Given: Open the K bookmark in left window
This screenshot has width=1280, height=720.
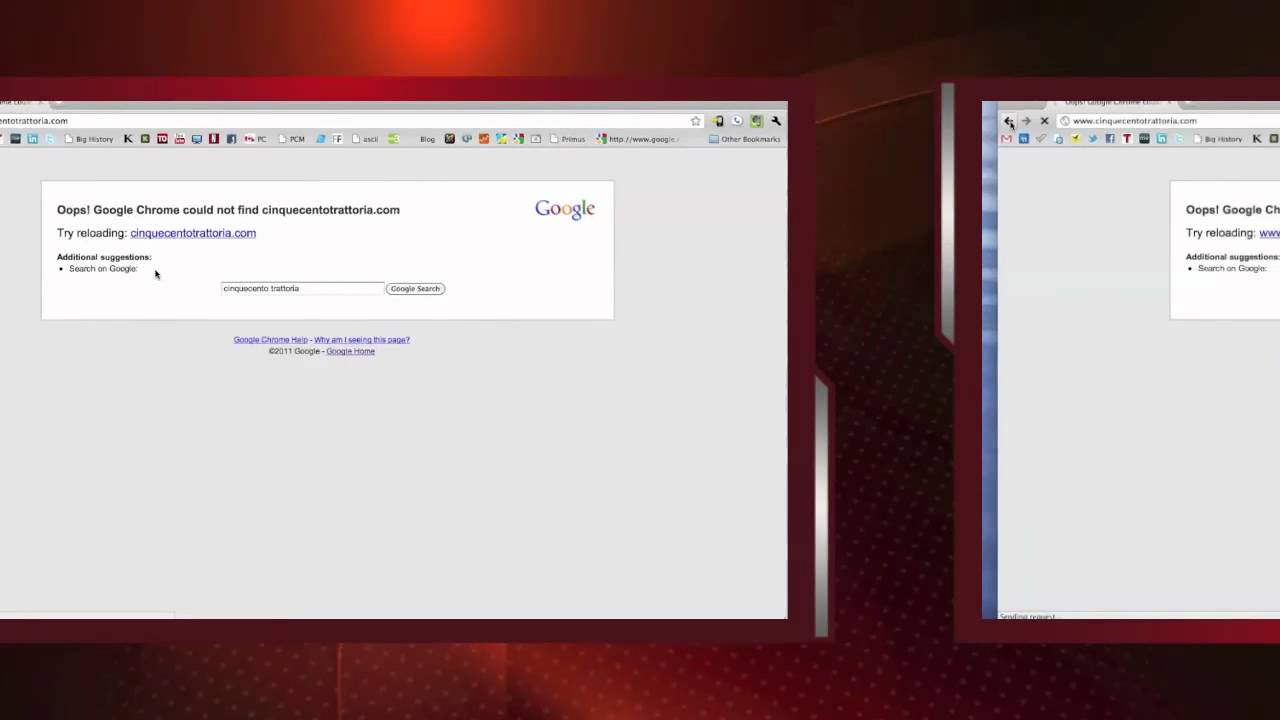Looking at the screenshot, I should coord(128,139).
